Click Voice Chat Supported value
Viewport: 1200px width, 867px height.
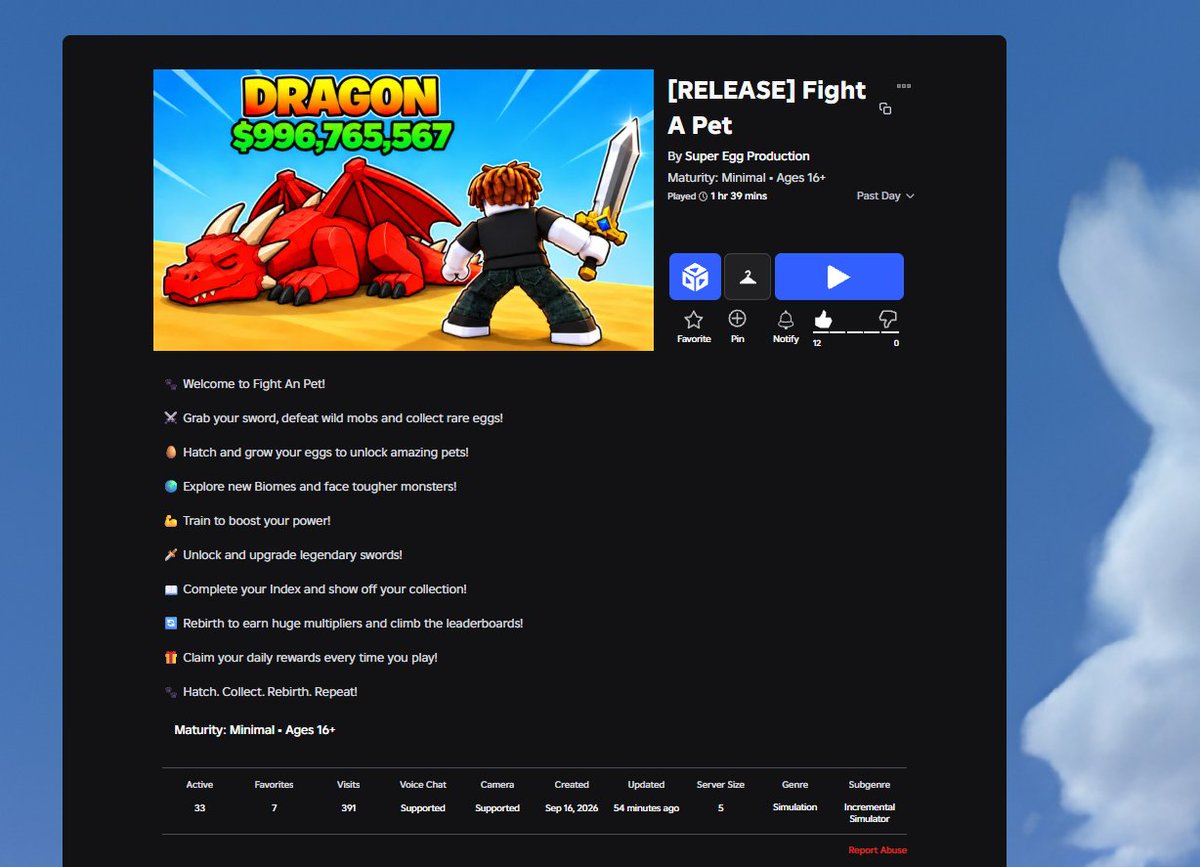(423, 808)
